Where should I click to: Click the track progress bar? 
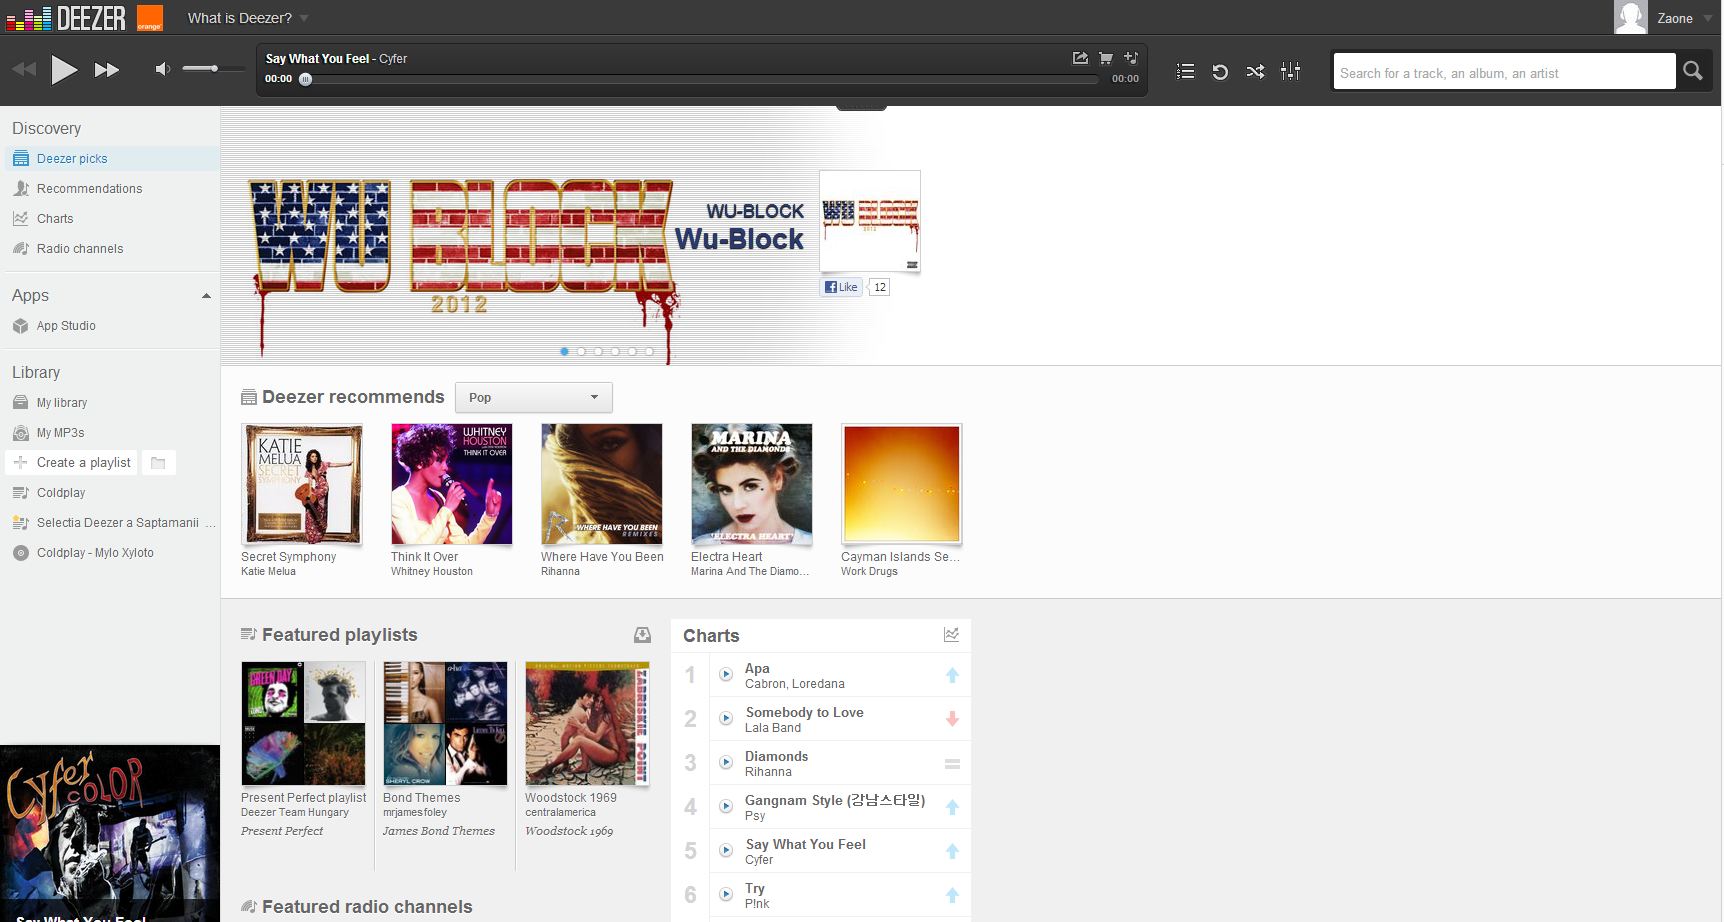point(700,79)
